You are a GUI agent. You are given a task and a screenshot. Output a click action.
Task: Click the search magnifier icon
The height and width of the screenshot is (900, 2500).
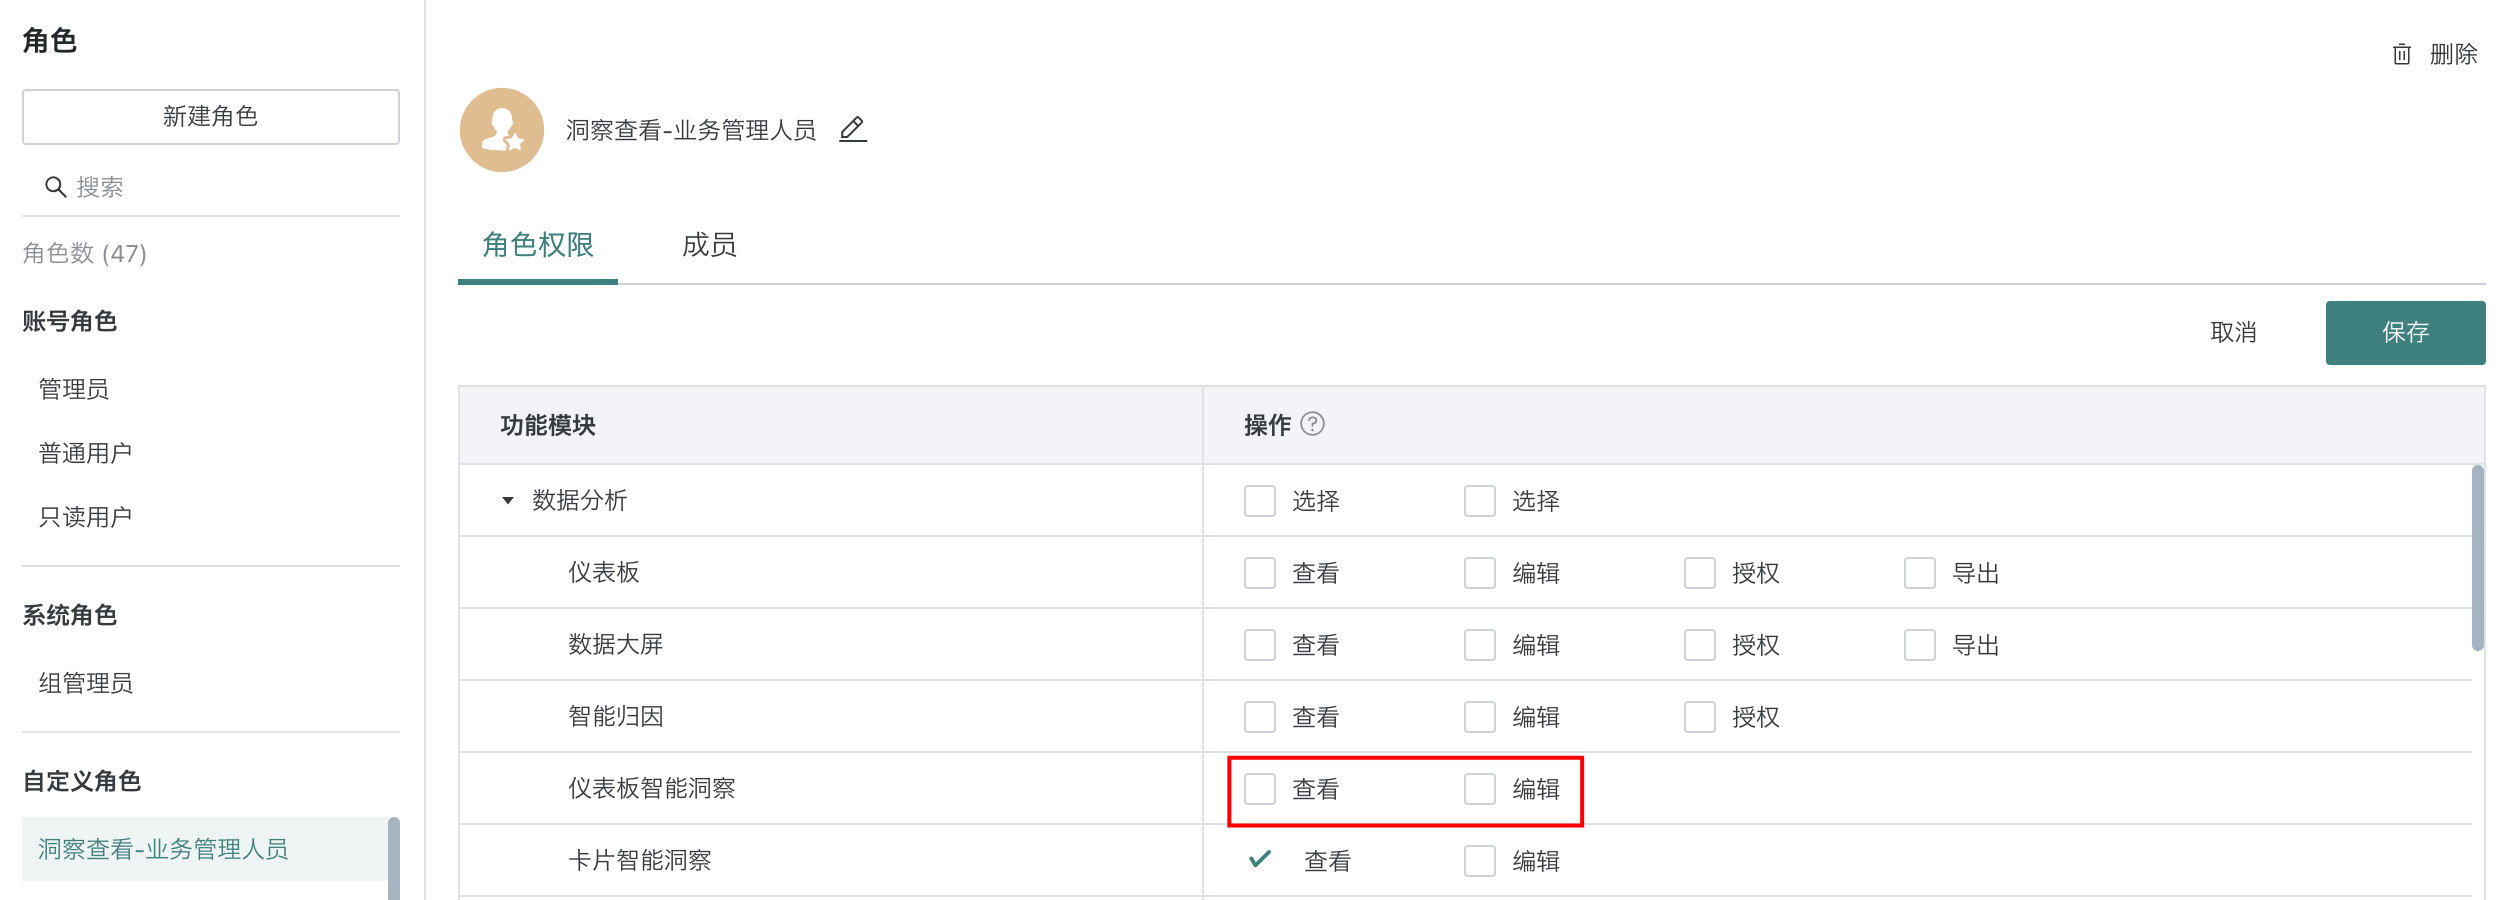click(x=56, y=187)
